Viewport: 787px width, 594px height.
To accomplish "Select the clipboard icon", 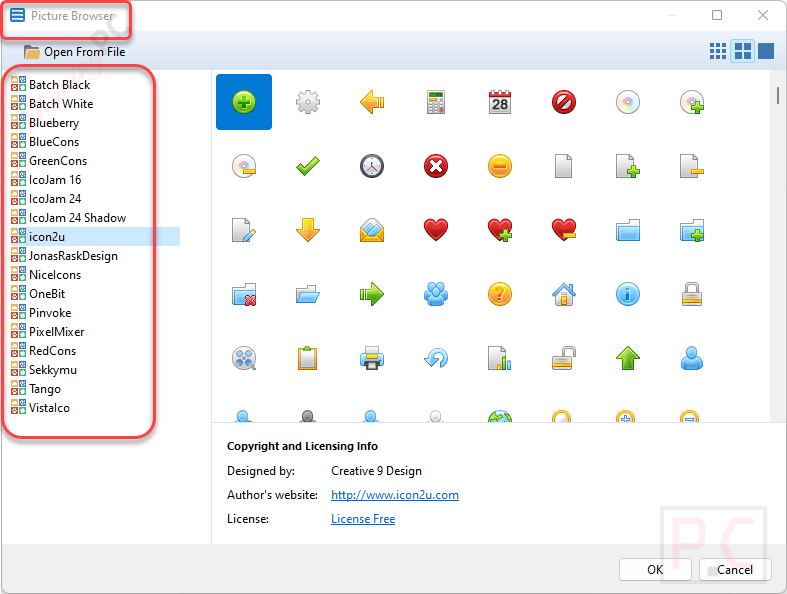I will [308, 359].
